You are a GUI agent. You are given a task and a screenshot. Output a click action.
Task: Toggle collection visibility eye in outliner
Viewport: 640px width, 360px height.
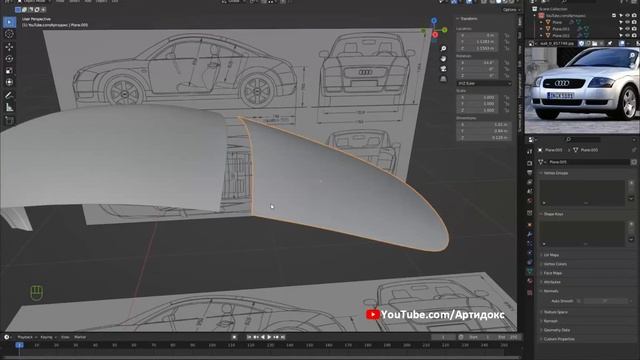pos(627,16)
